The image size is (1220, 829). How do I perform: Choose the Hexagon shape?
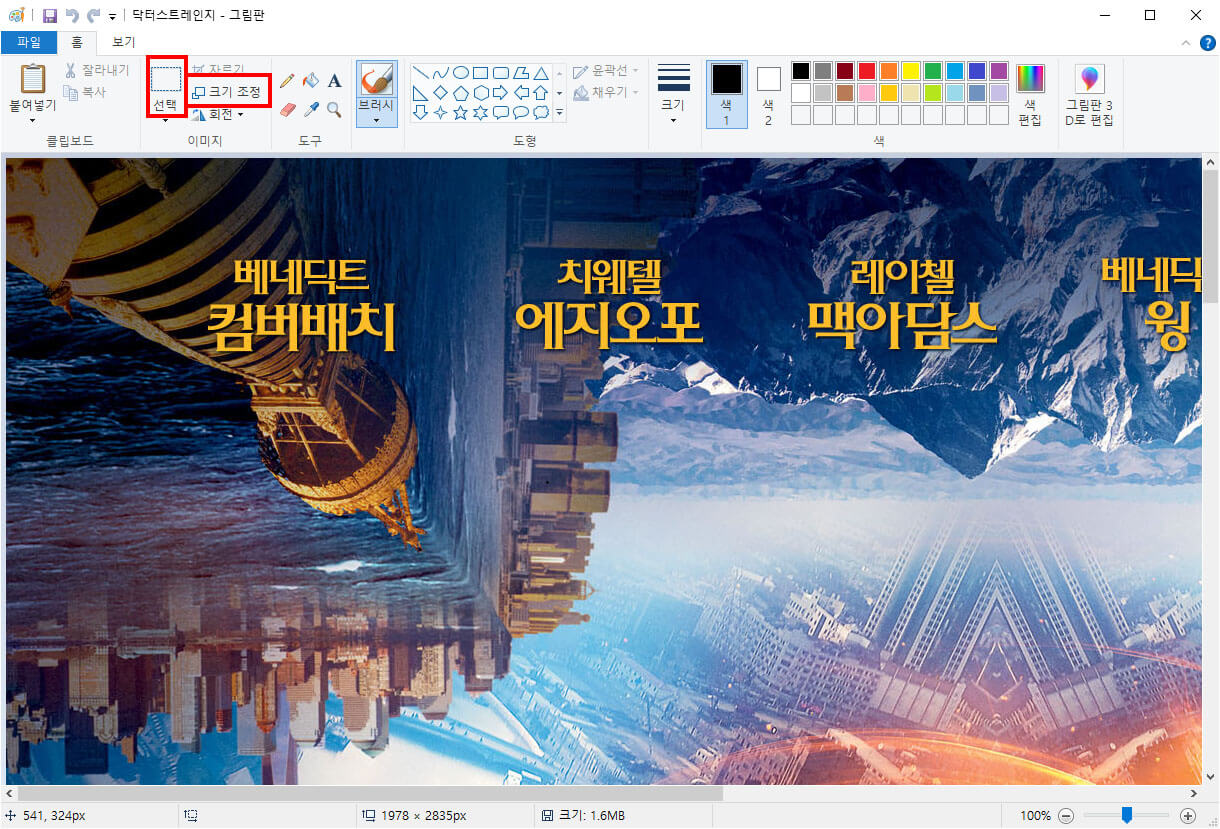click(x=481, y=93)
